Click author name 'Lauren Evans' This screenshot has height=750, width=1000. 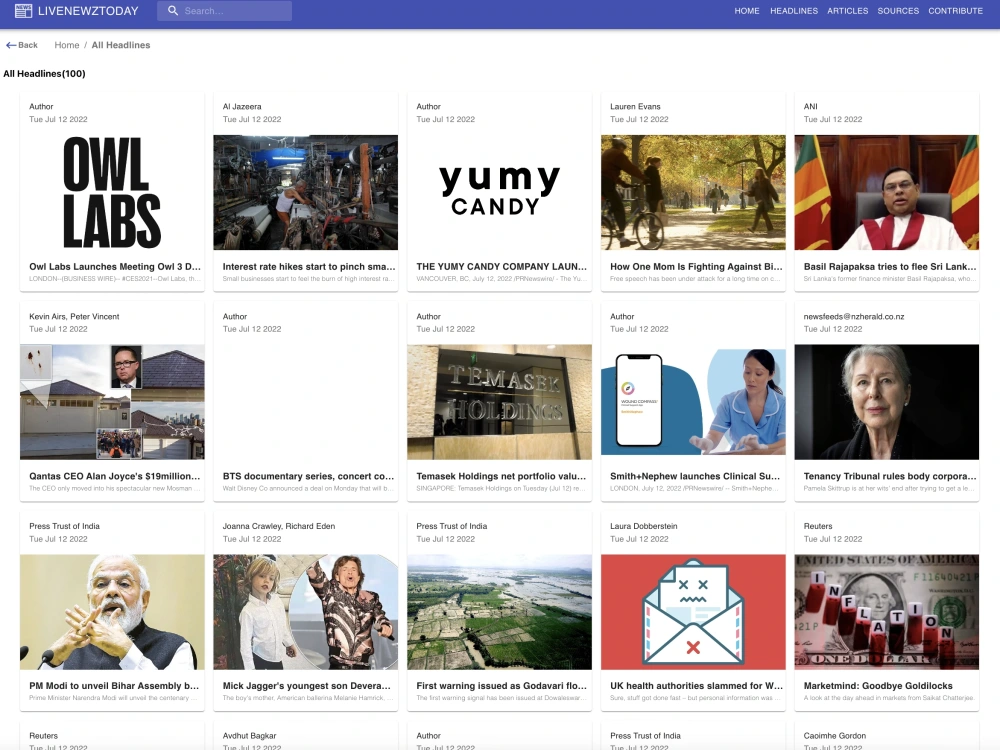click(x=635, y=107)
